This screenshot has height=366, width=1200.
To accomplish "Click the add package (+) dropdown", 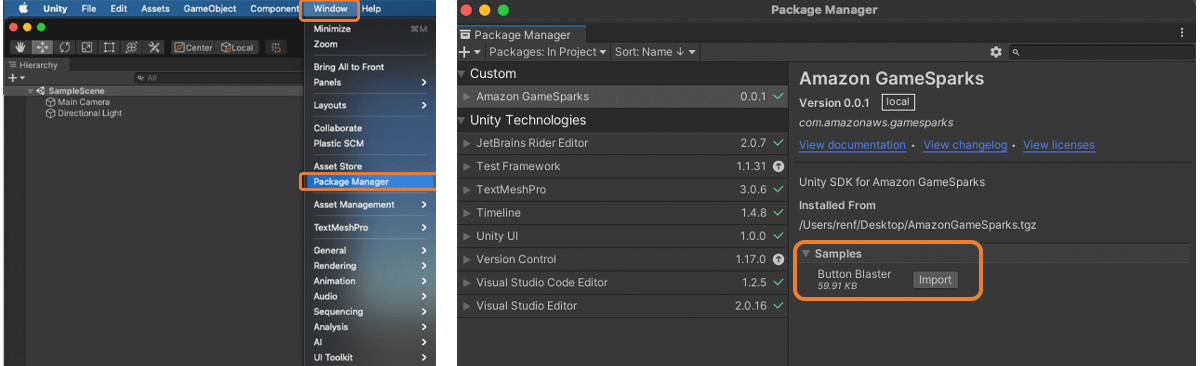I will (470, 51).
